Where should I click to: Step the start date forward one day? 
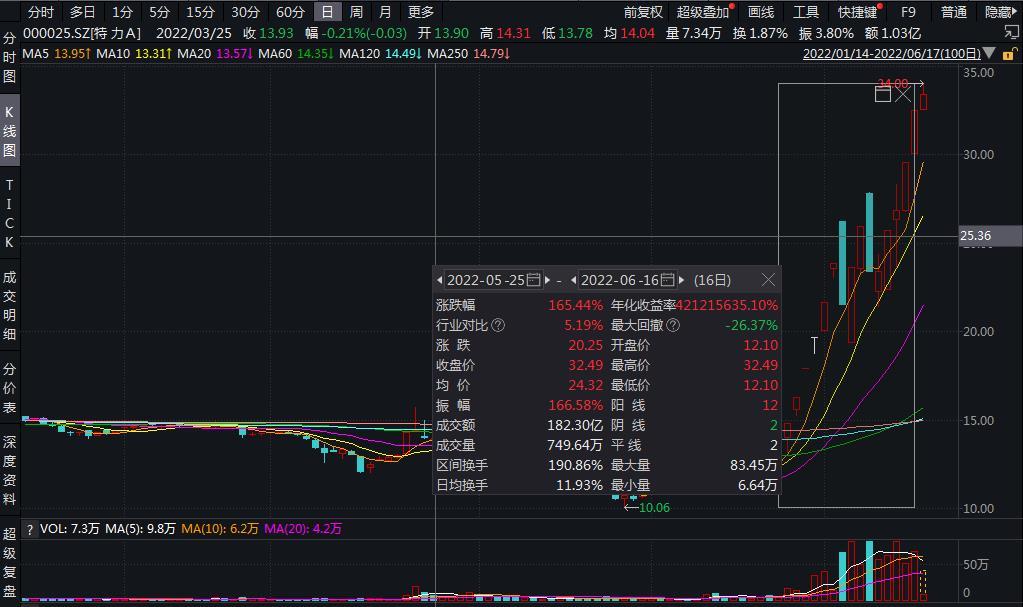pyautogui.click(x=547, y=280)
